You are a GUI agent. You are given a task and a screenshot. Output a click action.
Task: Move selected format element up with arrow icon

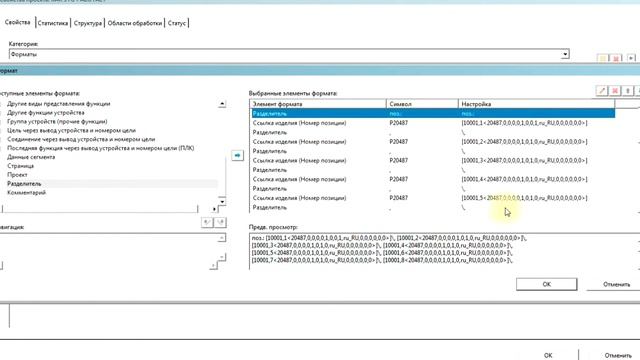[x=628, y=90]
